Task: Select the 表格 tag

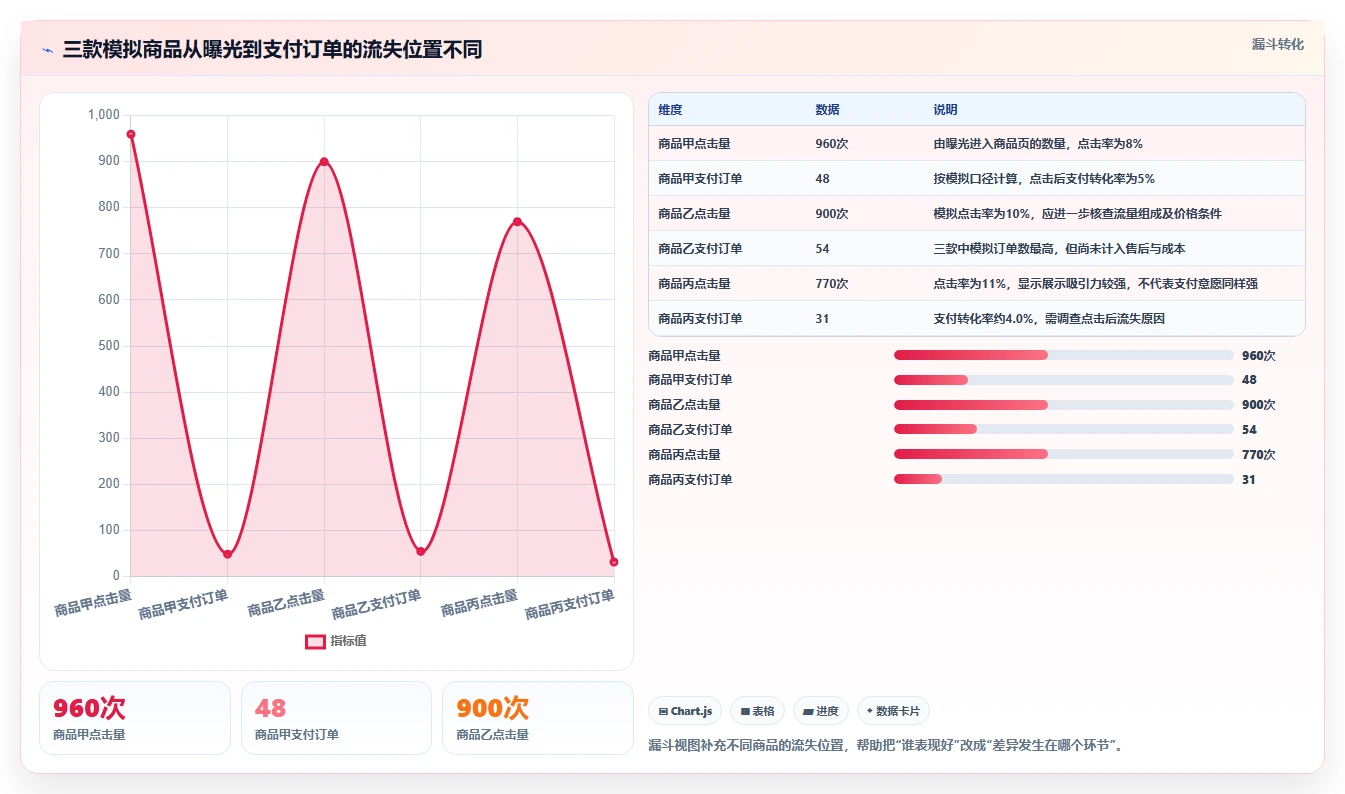Action: click(x=757, y=711)
